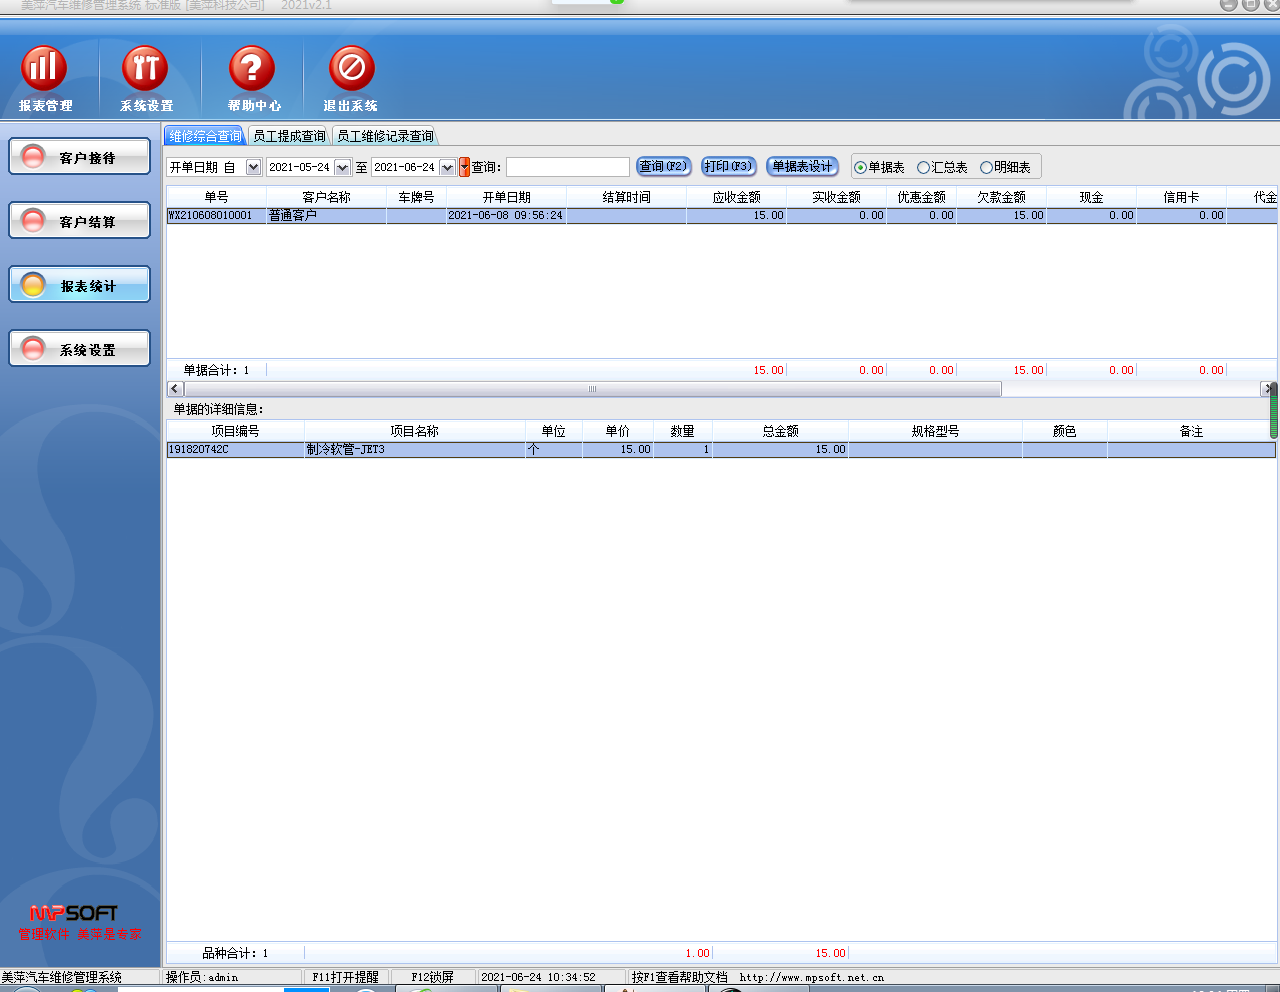Open the 系统设置 sidebar module

(80, 349)
